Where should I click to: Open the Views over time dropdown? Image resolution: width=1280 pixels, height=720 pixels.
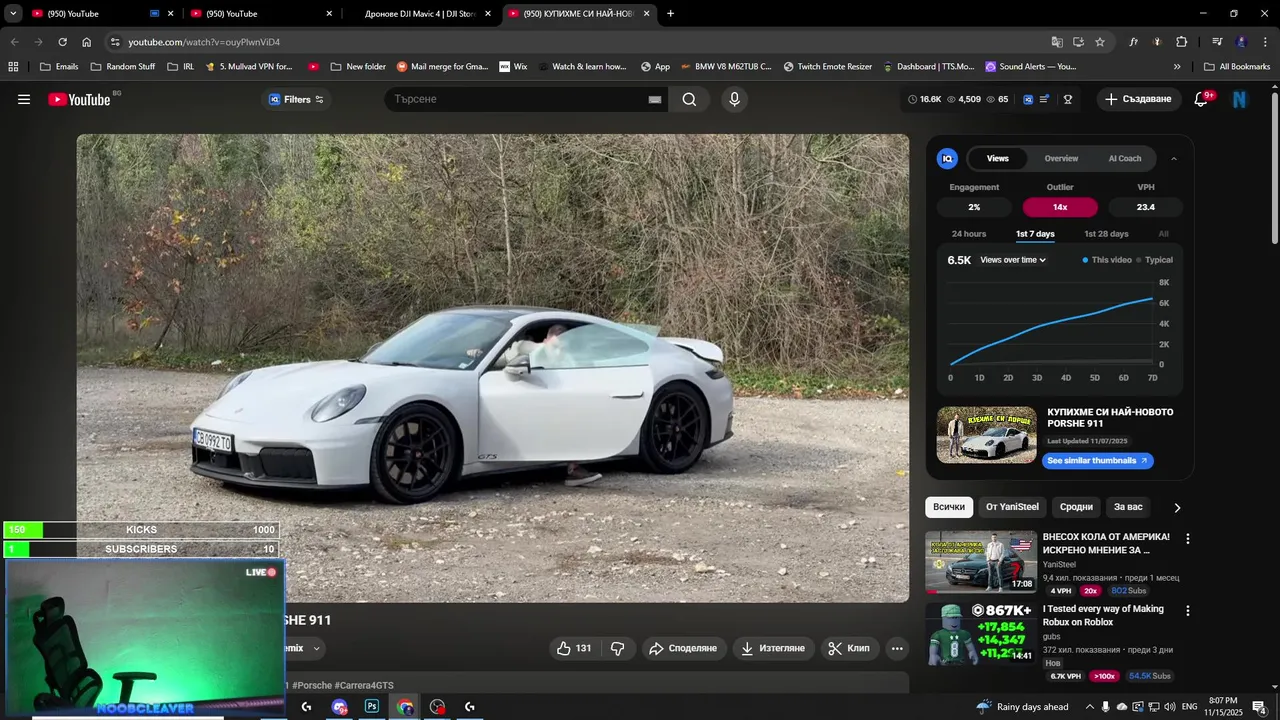click(x=1013, y=260)
